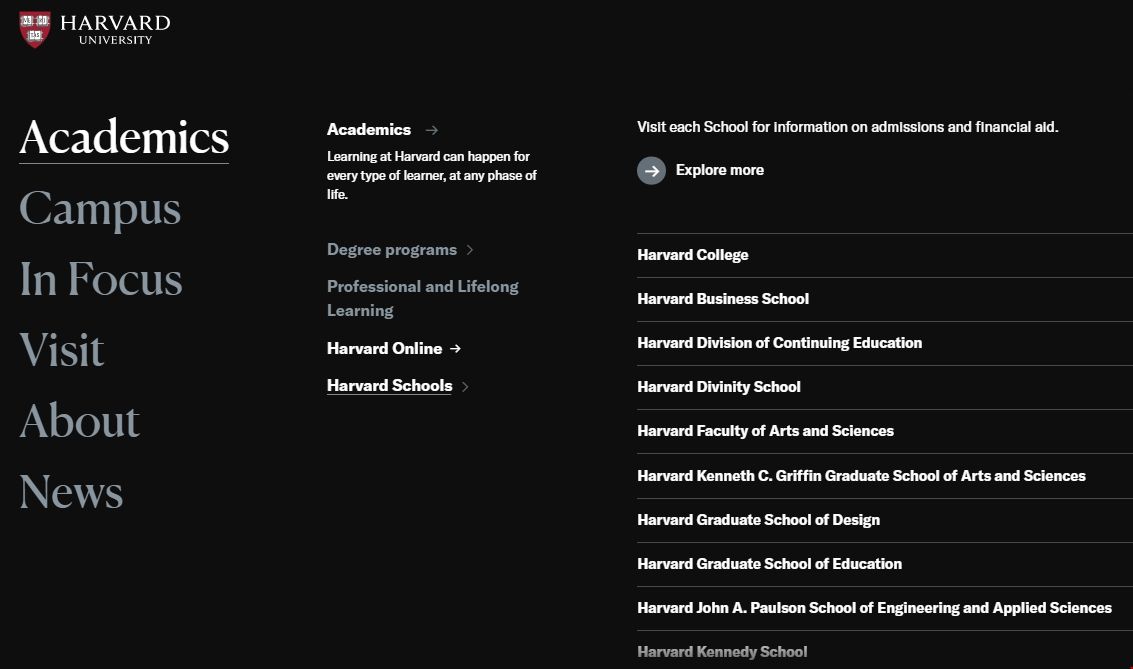Viewport: 1133px width, 669px height.
Task: Click the arrow beside Harvard Online
Action: [x=455, y=348]
